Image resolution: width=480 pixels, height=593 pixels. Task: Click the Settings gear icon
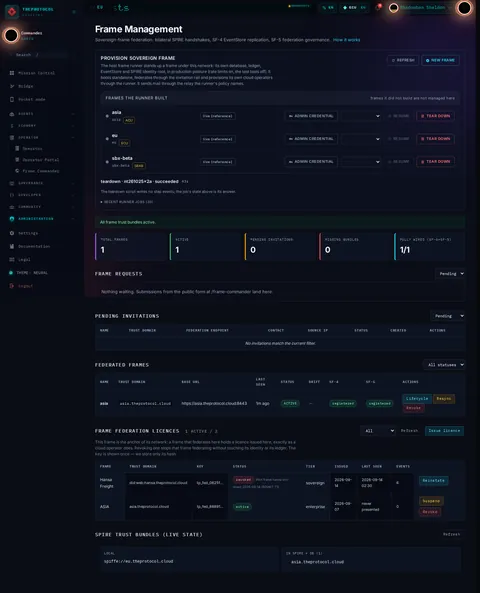12,233
